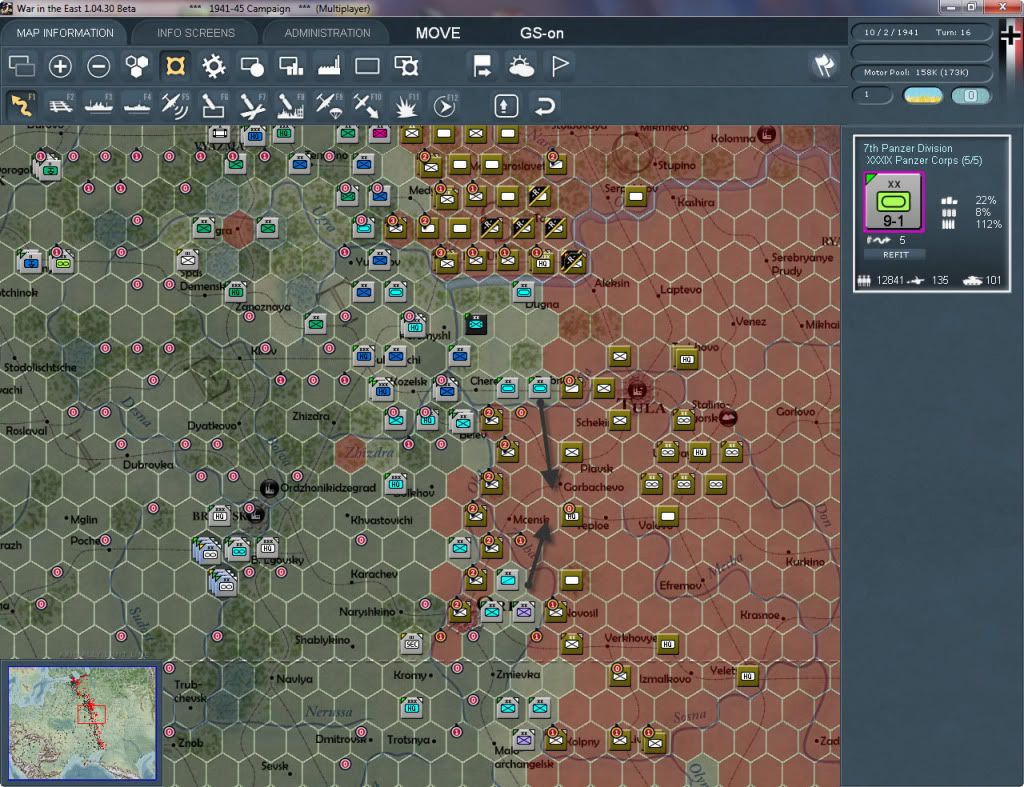Image resolution: width=1024 pixels, height=787 pixels.
Task: Click the Ordzhonikidzegrad factory marker
Action: [x=268, y=488]
